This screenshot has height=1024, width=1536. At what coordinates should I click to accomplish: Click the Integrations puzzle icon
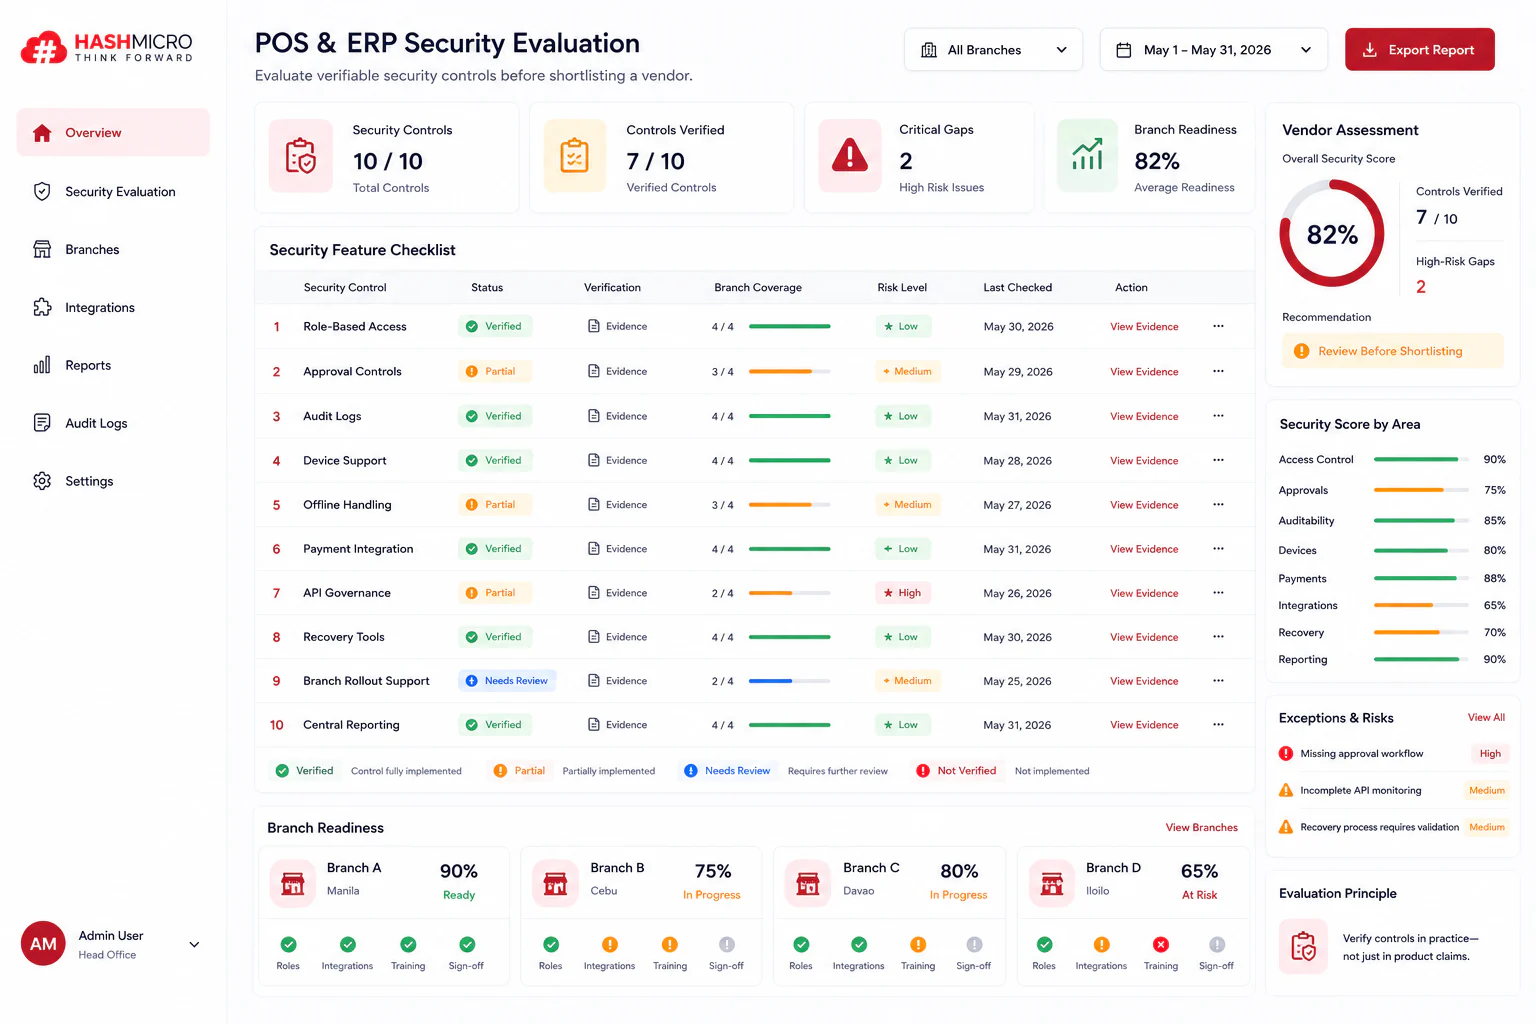pyautogui.click(x=42, y=308)
